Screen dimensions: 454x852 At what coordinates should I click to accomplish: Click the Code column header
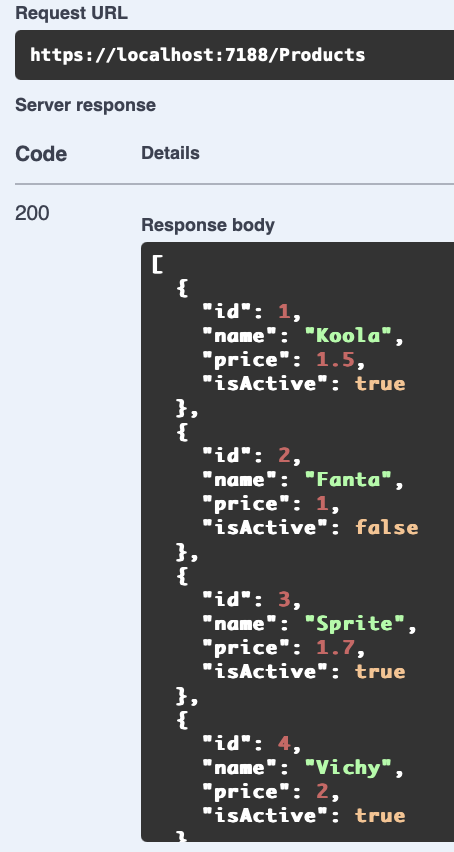tap(41, 154)
